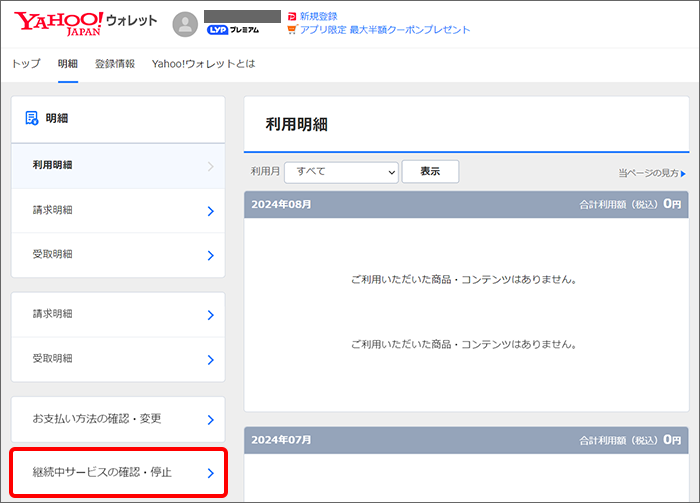Click the shopping cart coupon icon
Image resolution: width=700 pixels, height=503 pixels.
[292, 30]
